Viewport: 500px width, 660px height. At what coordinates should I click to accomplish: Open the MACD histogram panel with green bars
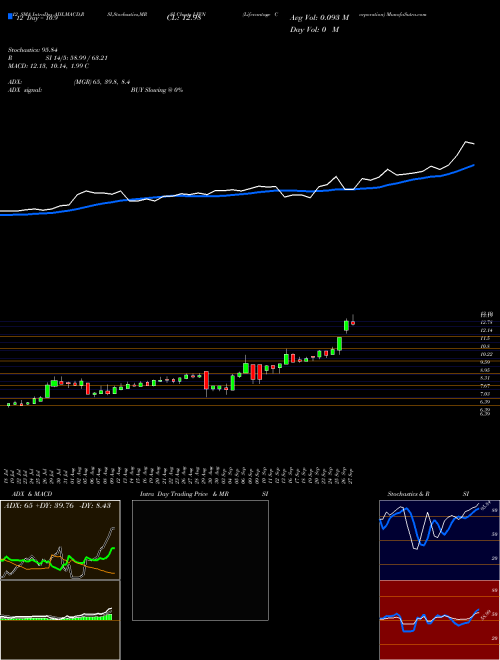(60, 620)
